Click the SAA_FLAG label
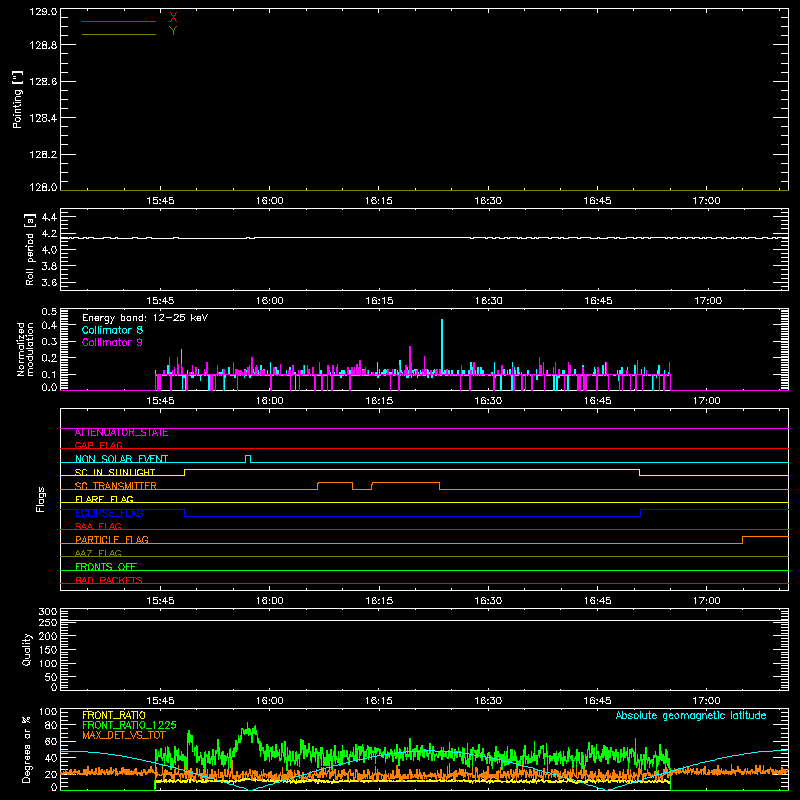This screenshot has width=800, height=800. point(98,526)
